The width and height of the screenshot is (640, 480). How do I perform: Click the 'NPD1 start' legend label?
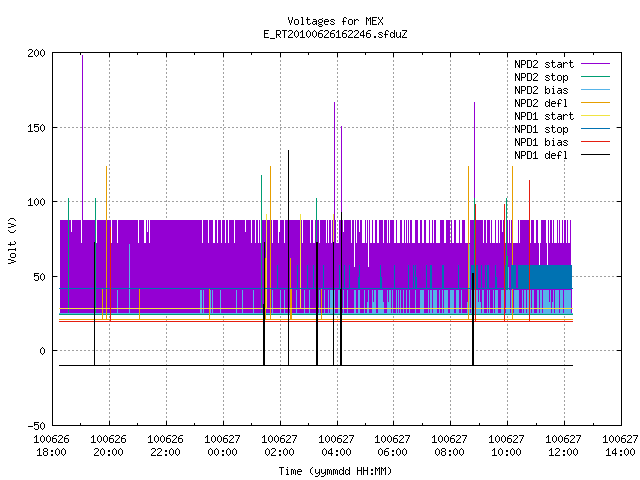click(x=544, y=116)
